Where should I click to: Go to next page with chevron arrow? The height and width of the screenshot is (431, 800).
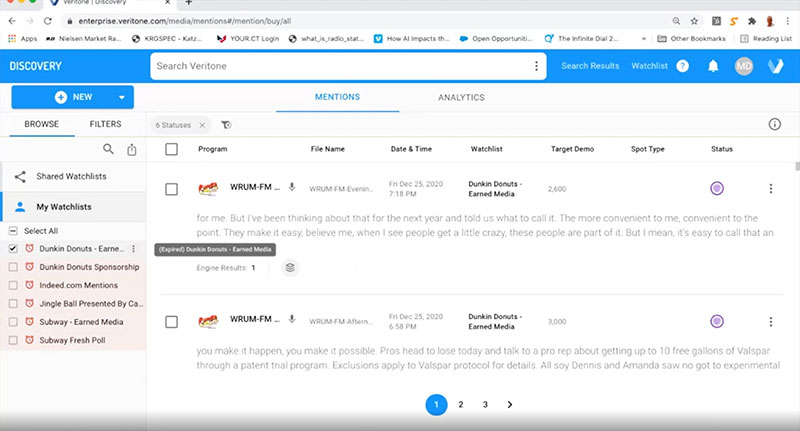click(510, 404)
